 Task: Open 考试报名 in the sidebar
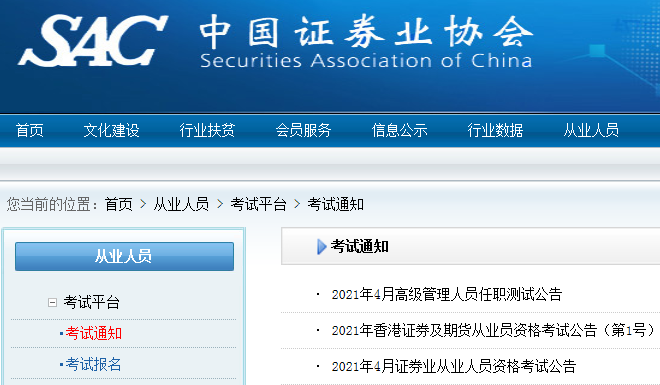point(93,364)
